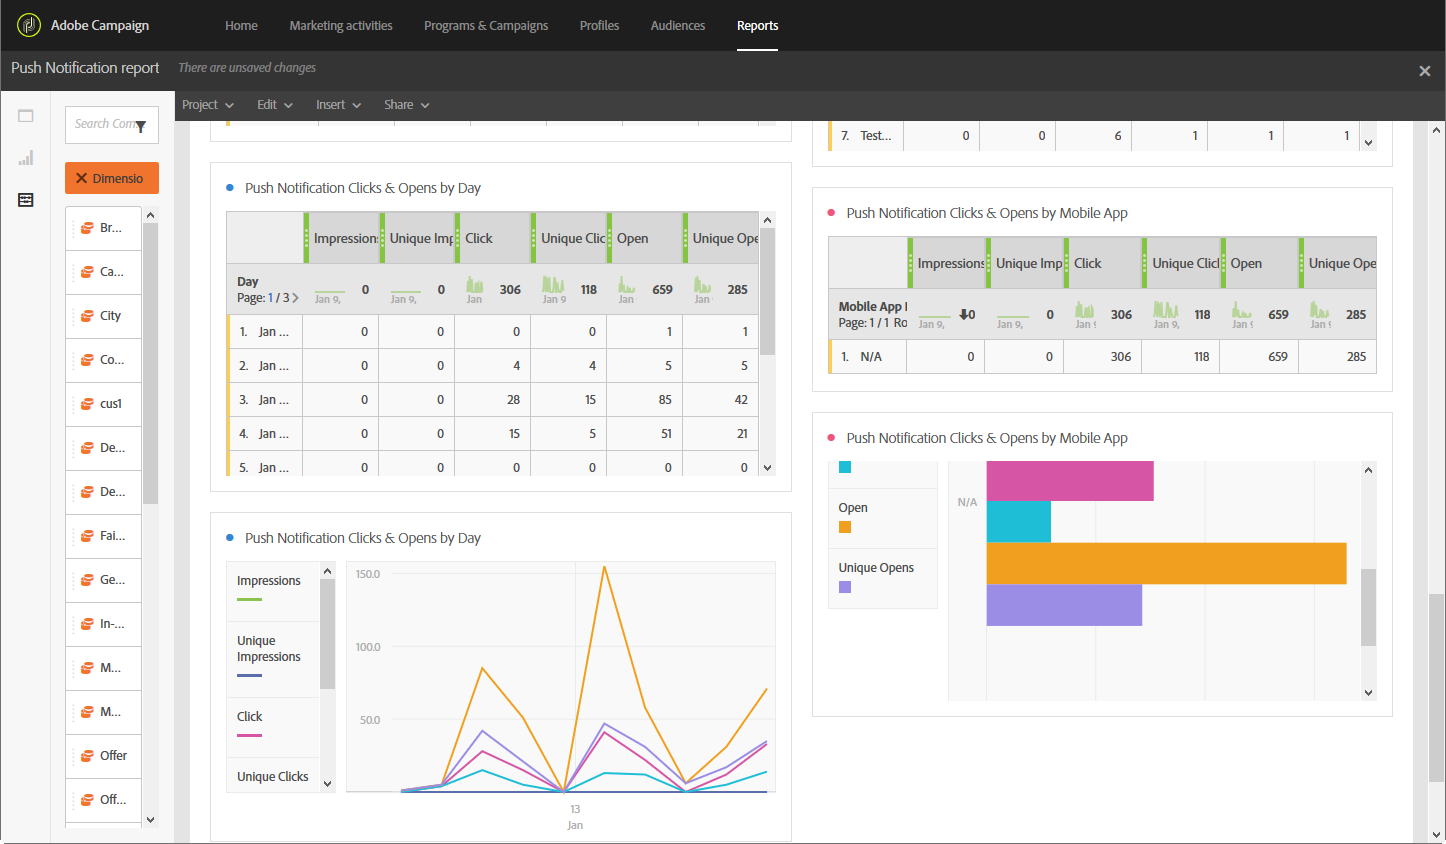Open the Edit dropdown menu
This screenshot has height=844, width=1446.
(275, 105)
